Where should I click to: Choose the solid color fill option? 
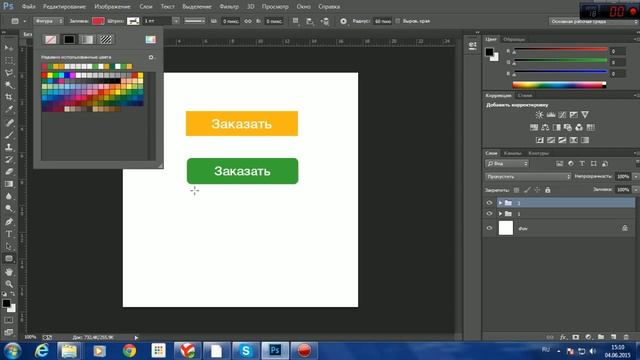(x=69, y=39)
